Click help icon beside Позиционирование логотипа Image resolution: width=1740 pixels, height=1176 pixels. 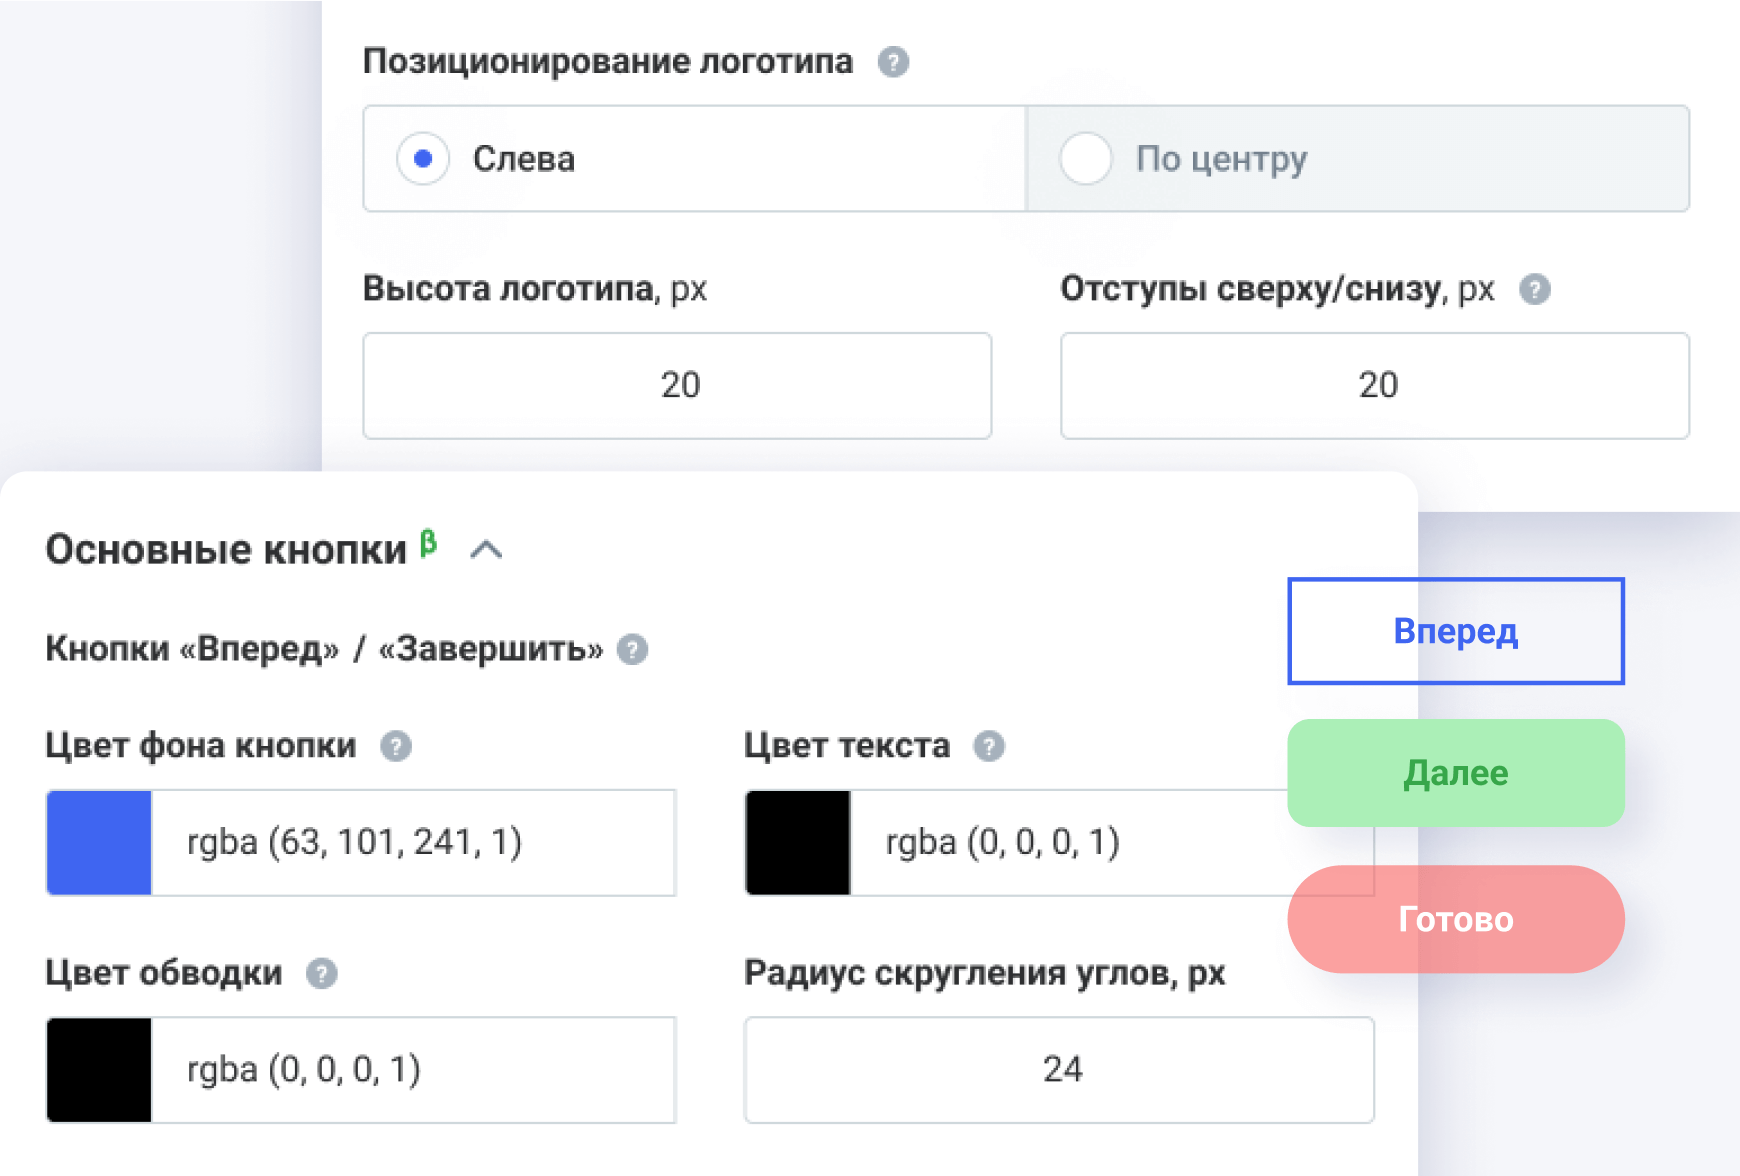[893, 62]
